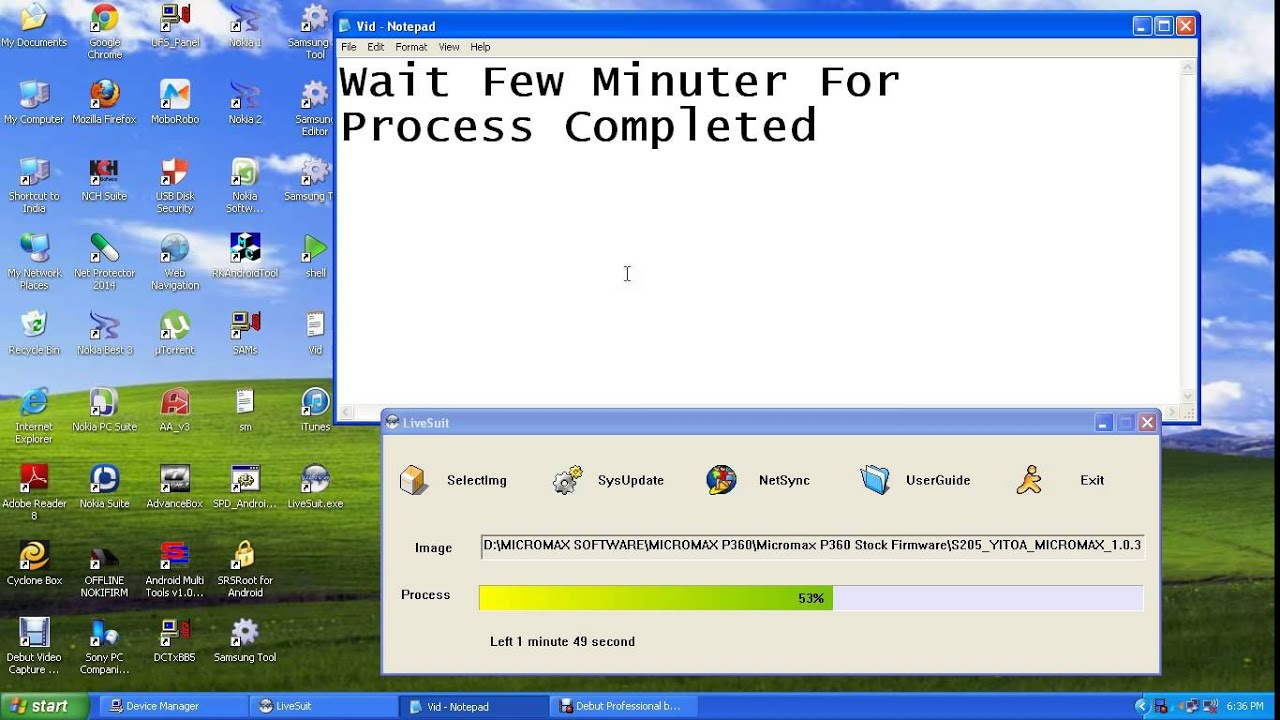This screenshot has height=720, width=1280.
Task: Select the shell desktop shortcut
Action: pyautogui.click(x=315, y=256)
